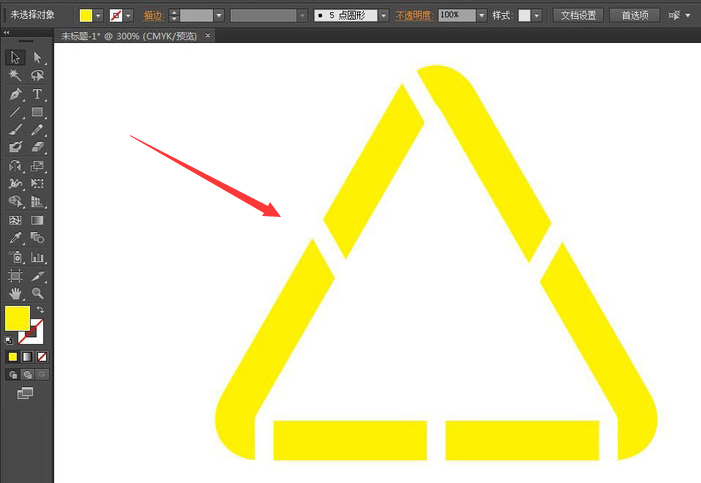
Task: Select the Hand tool
Action: point(15,293)
